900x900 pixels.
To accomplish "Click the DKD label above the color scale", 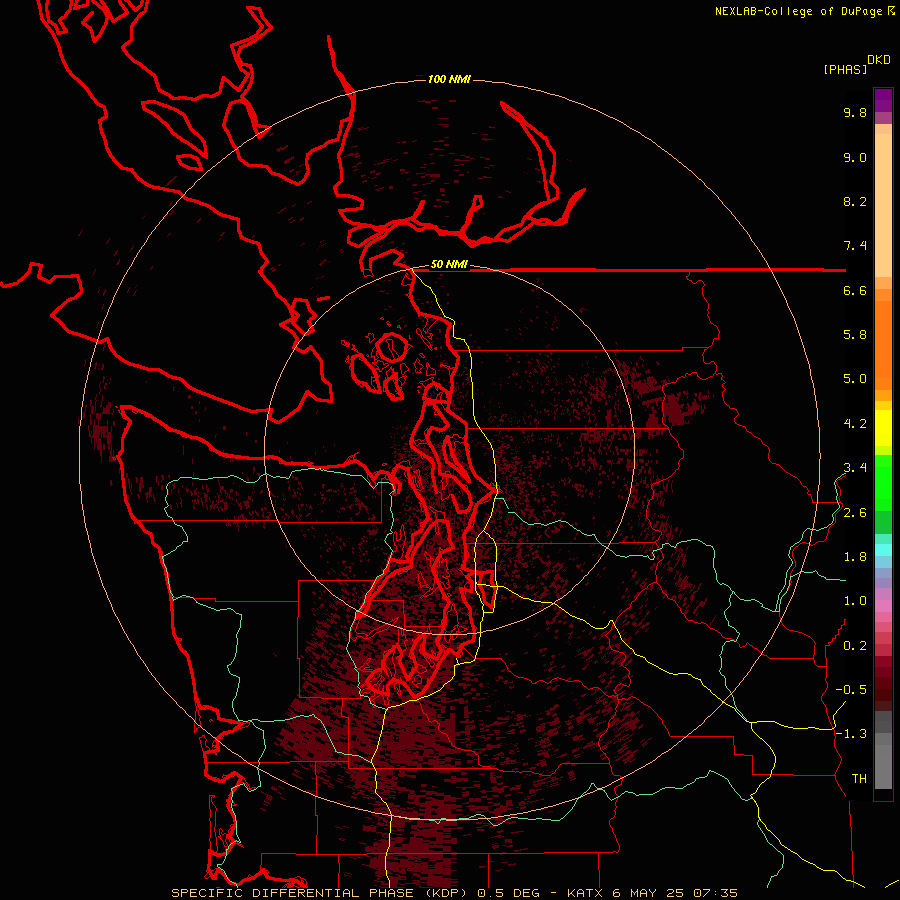I will (x=879, y=60).
